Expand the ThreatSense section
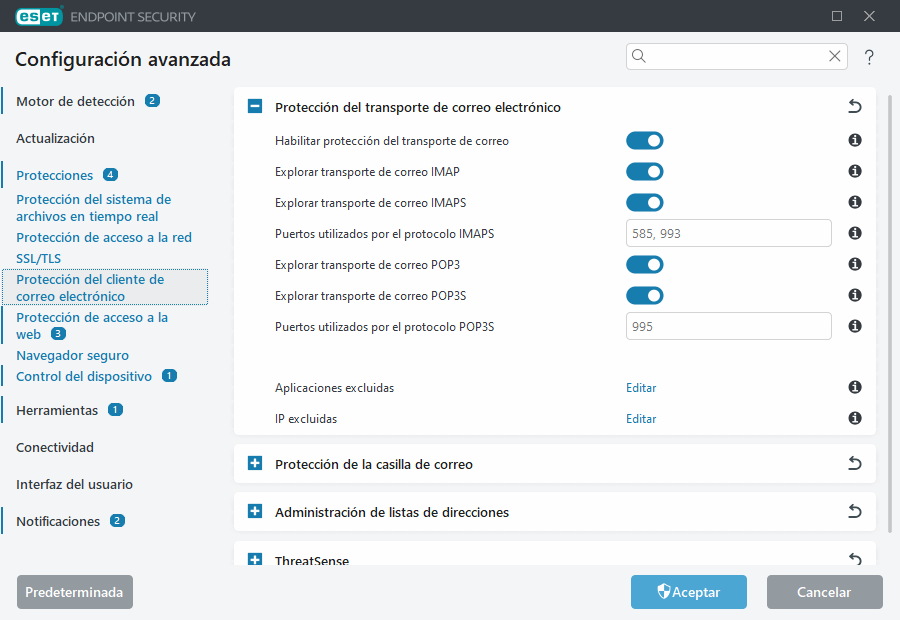 pos(254,558)
